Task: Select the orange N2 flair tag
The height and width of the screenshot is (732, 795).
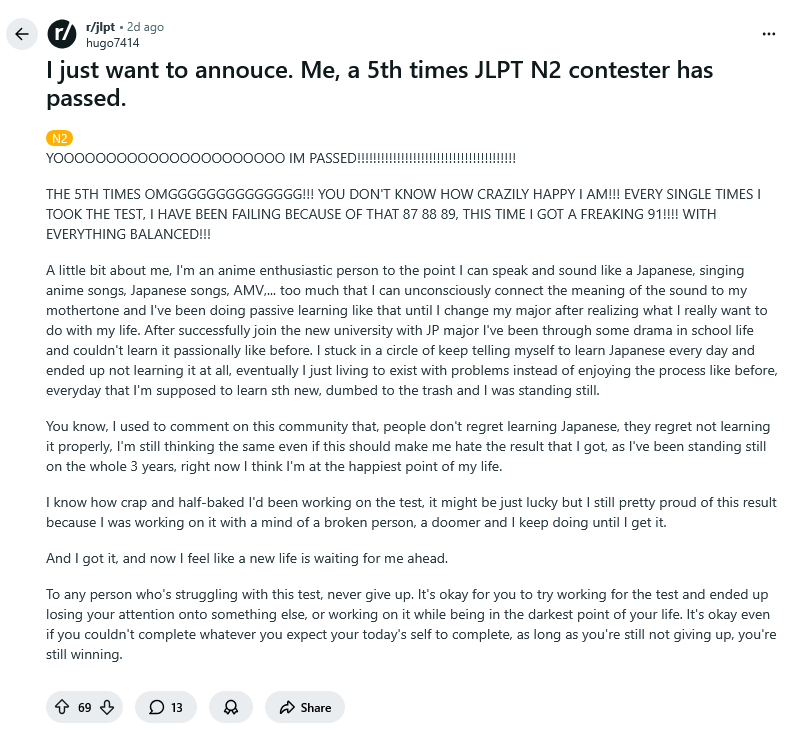Action: coord(59,138)
